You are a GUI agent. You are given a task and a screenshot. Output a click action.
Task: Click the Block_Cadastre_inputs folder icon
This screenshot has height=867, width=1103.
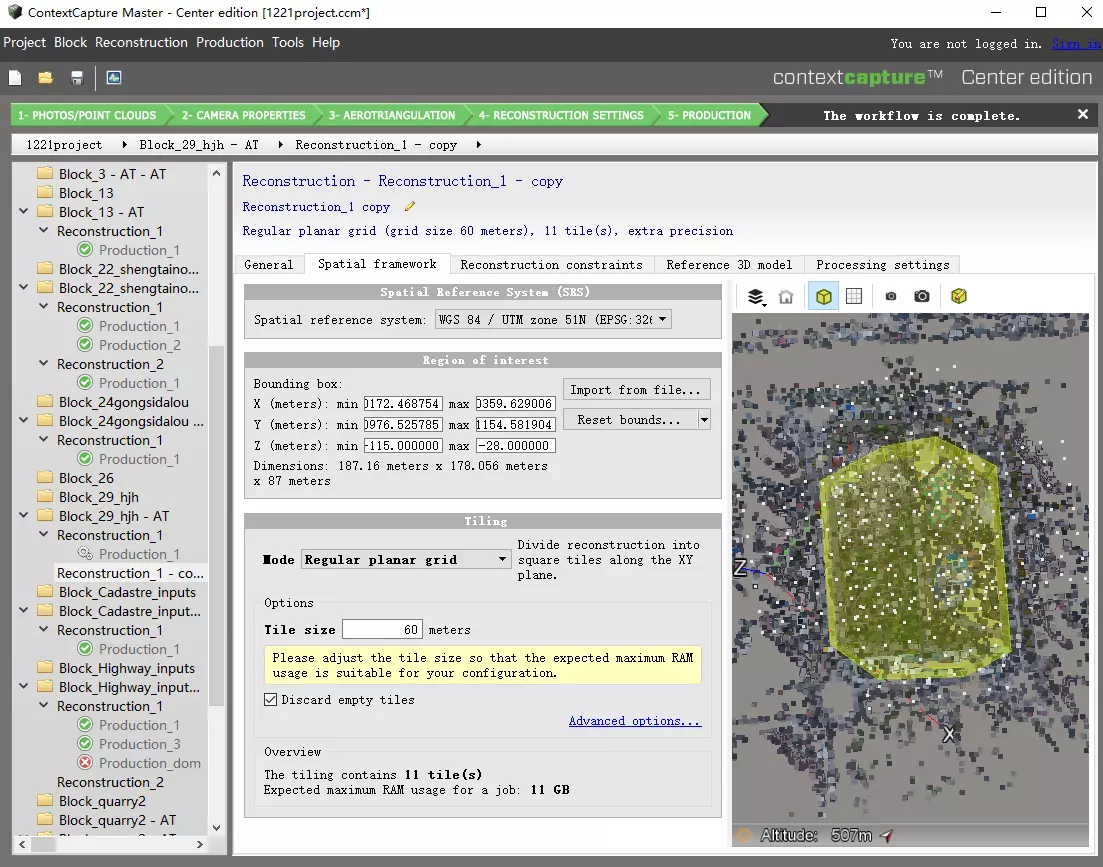[45, 592]
